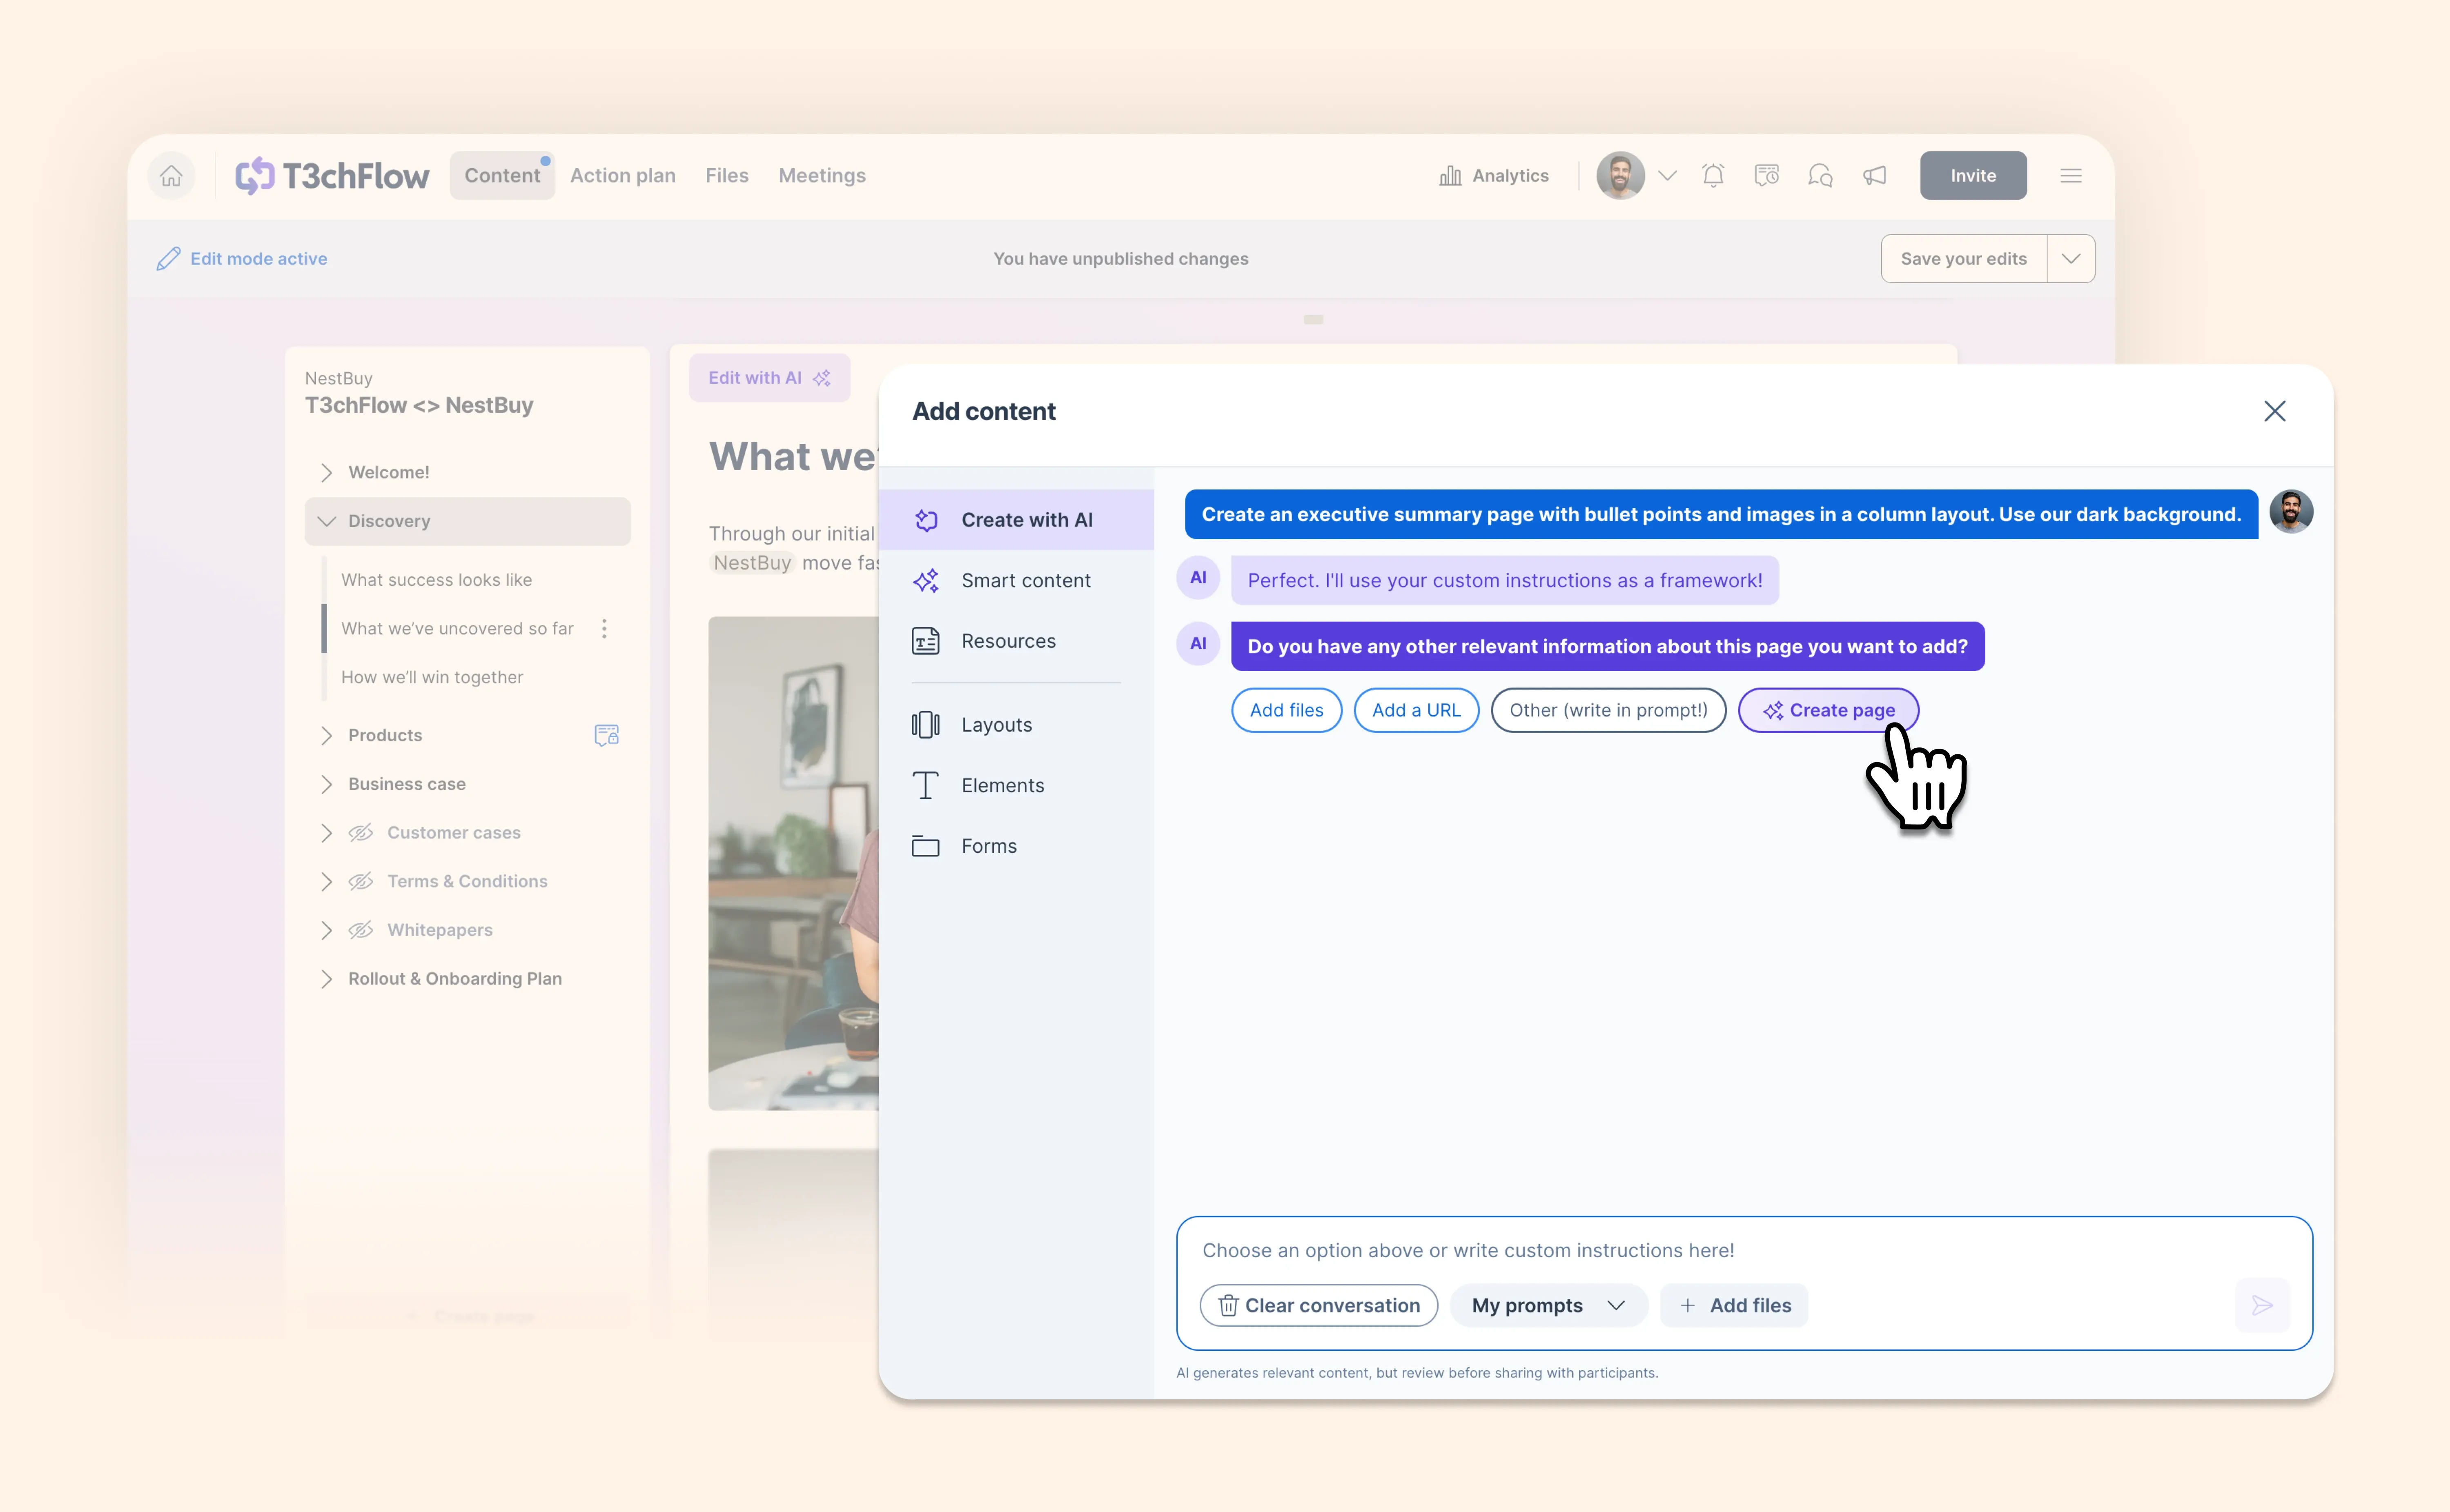Click the notifications bell icon
Viewport: 2450px width, 1512px height.
tap(1712, 175)
